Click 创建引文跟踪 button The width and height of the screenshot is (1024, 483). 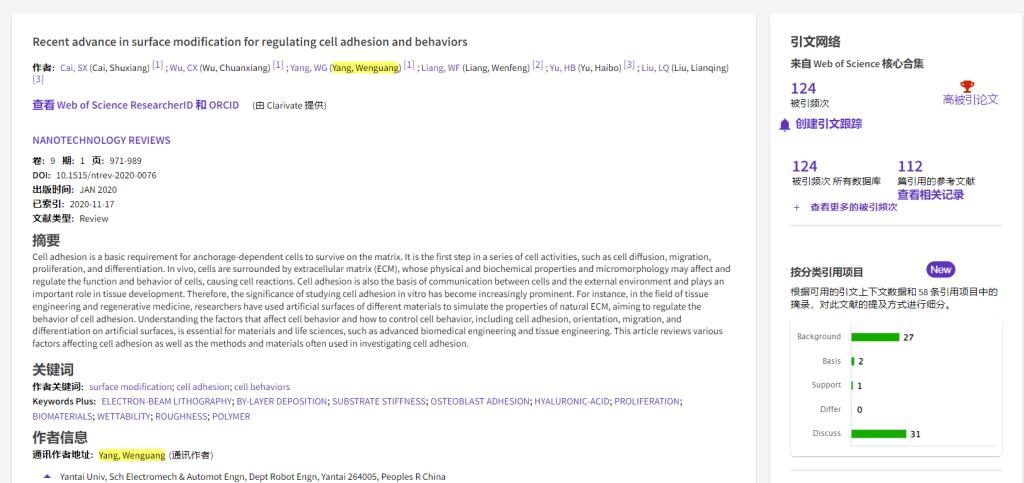(828, 124)
